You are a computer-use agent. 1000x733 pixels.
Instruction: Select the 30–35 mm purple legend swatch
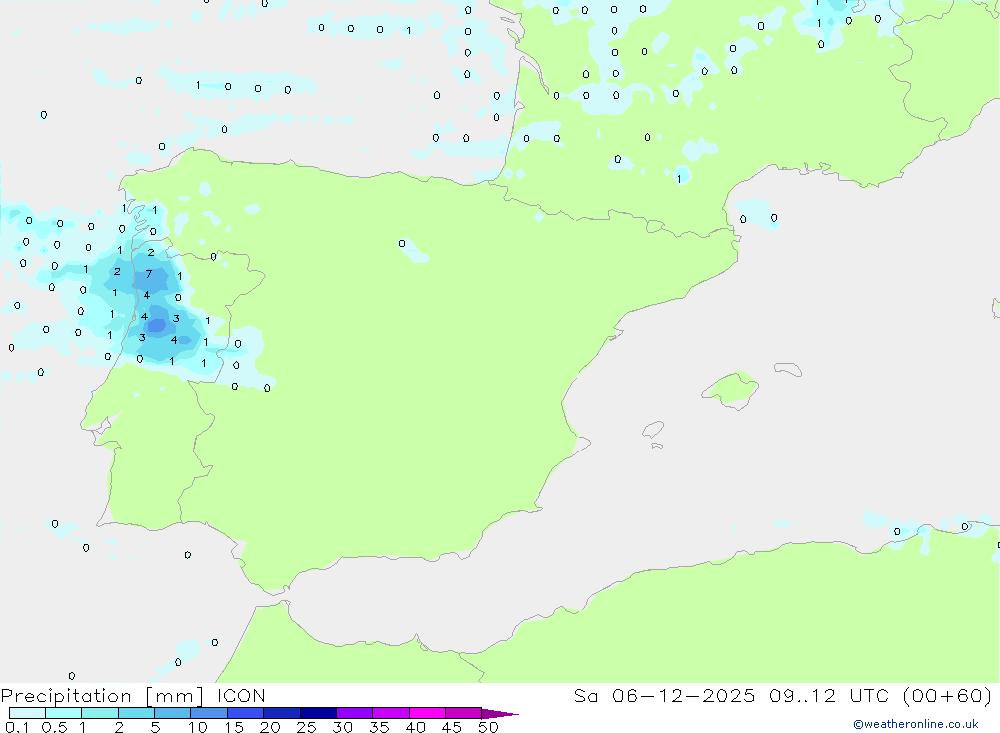point(354,713)
